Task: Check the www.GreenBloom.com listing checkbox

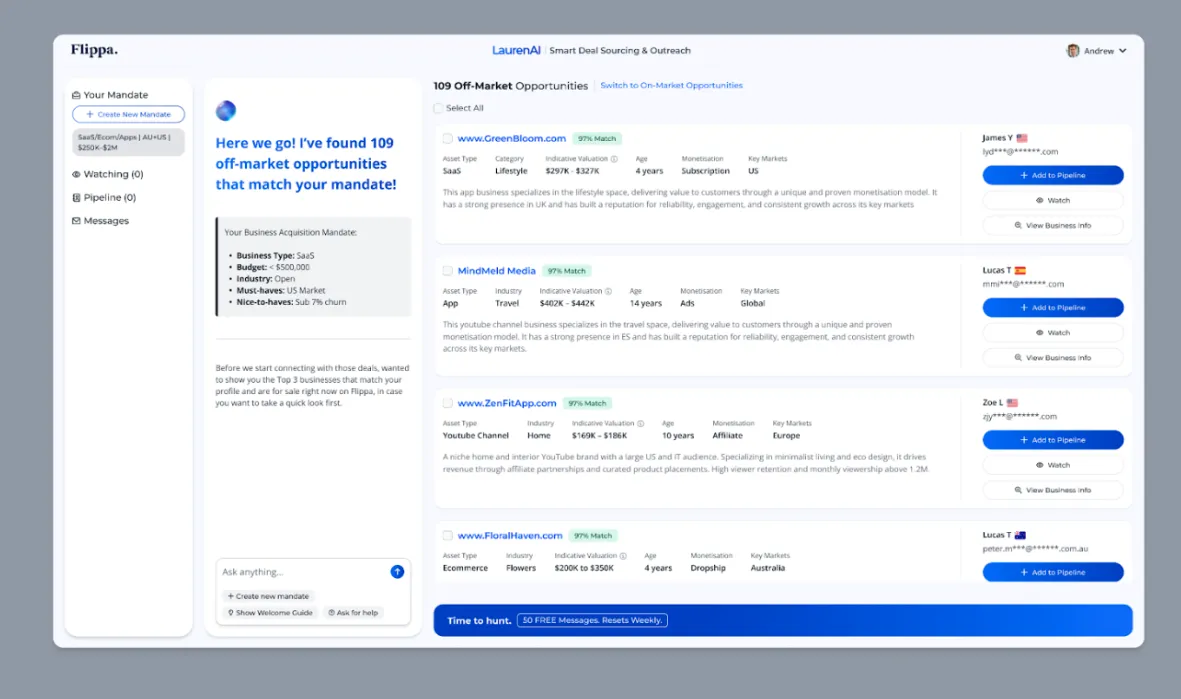Action: click(x=448, y=139)
